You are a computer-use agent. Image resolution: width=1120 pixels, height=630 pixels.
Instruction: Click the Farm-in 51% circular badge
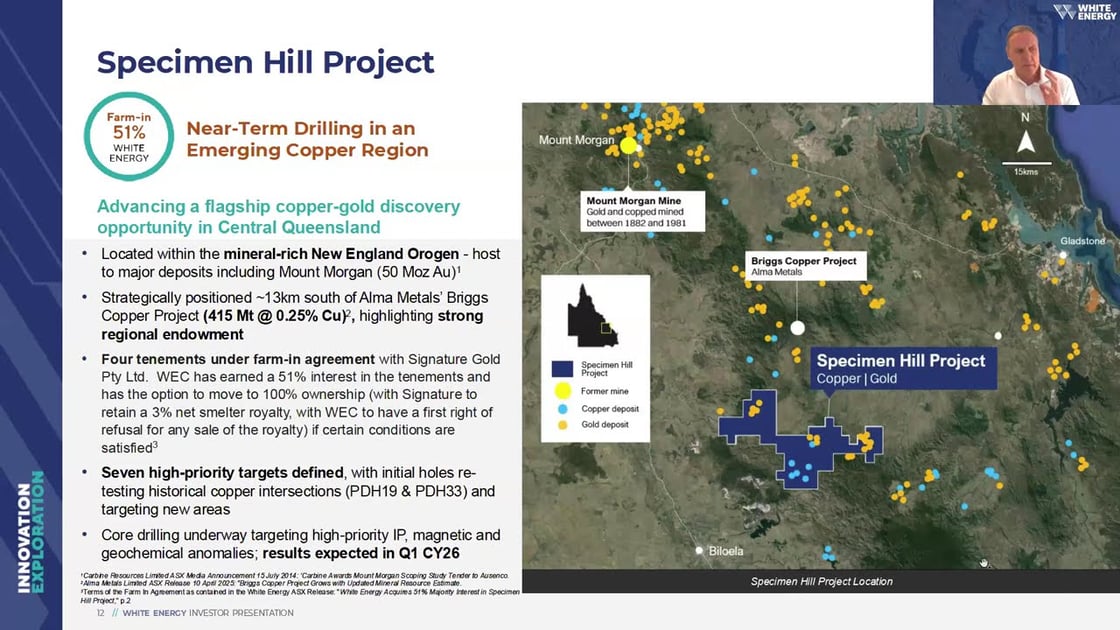128,137
